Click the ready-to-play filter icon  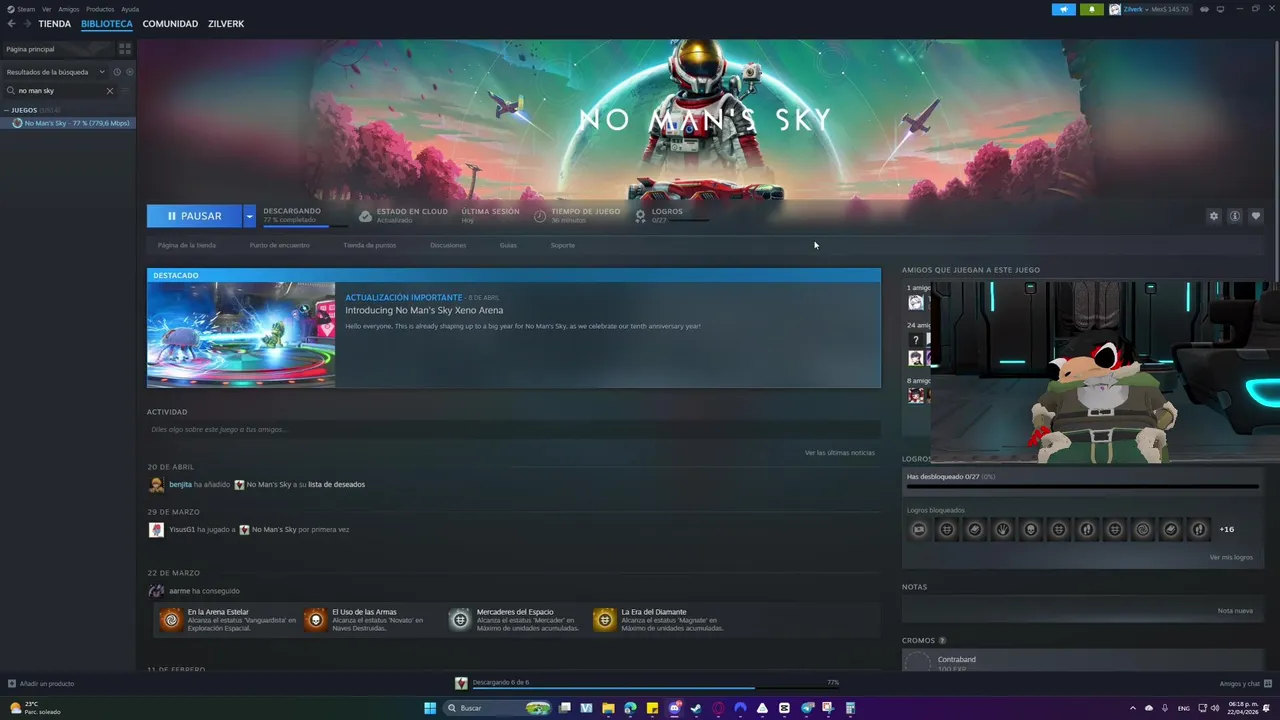[x=130, y=72]
